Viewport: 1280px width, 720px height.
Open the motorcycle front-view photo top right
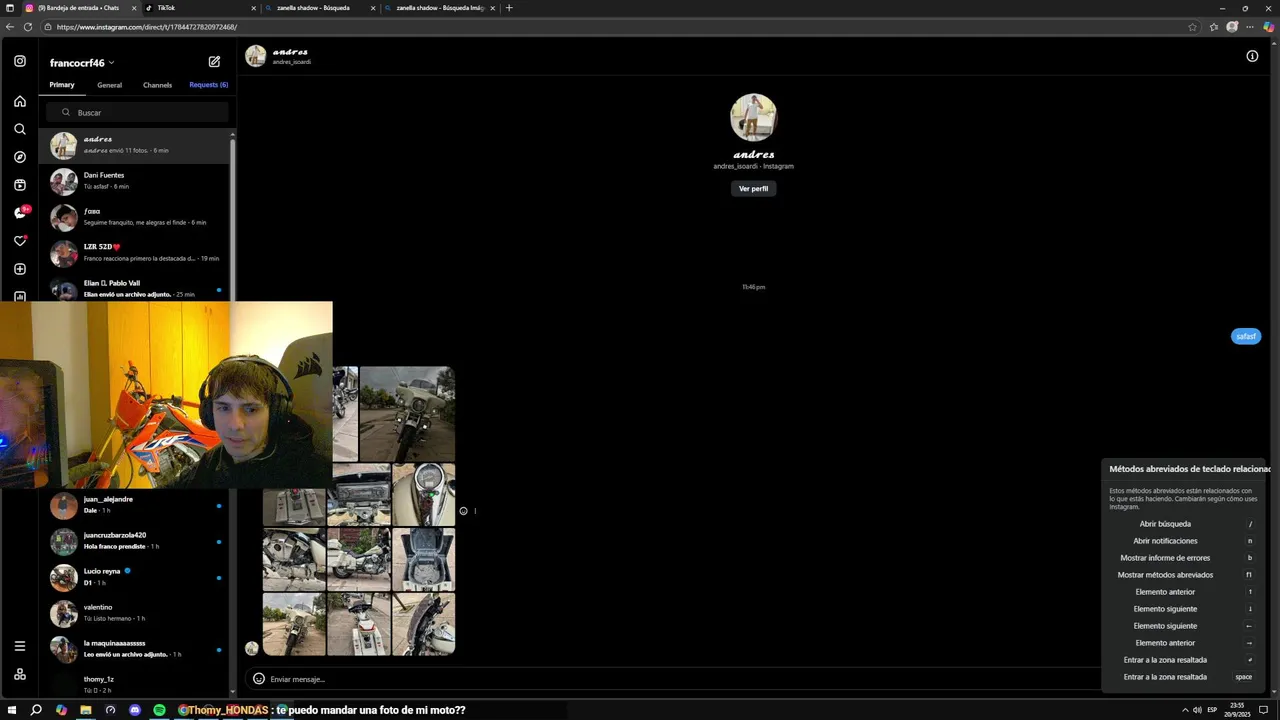[x=407, y=414]
